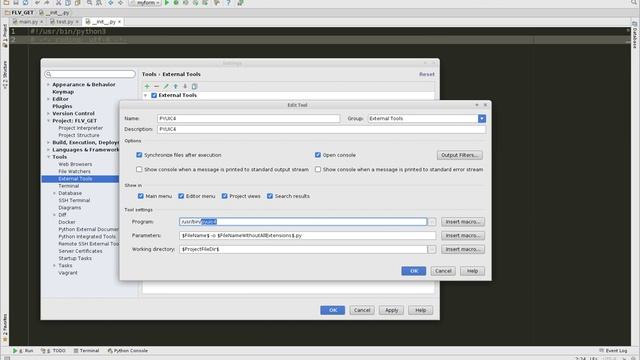640x360 pixels.
Task: Expand the Database settings node
Action: (54, 193)
